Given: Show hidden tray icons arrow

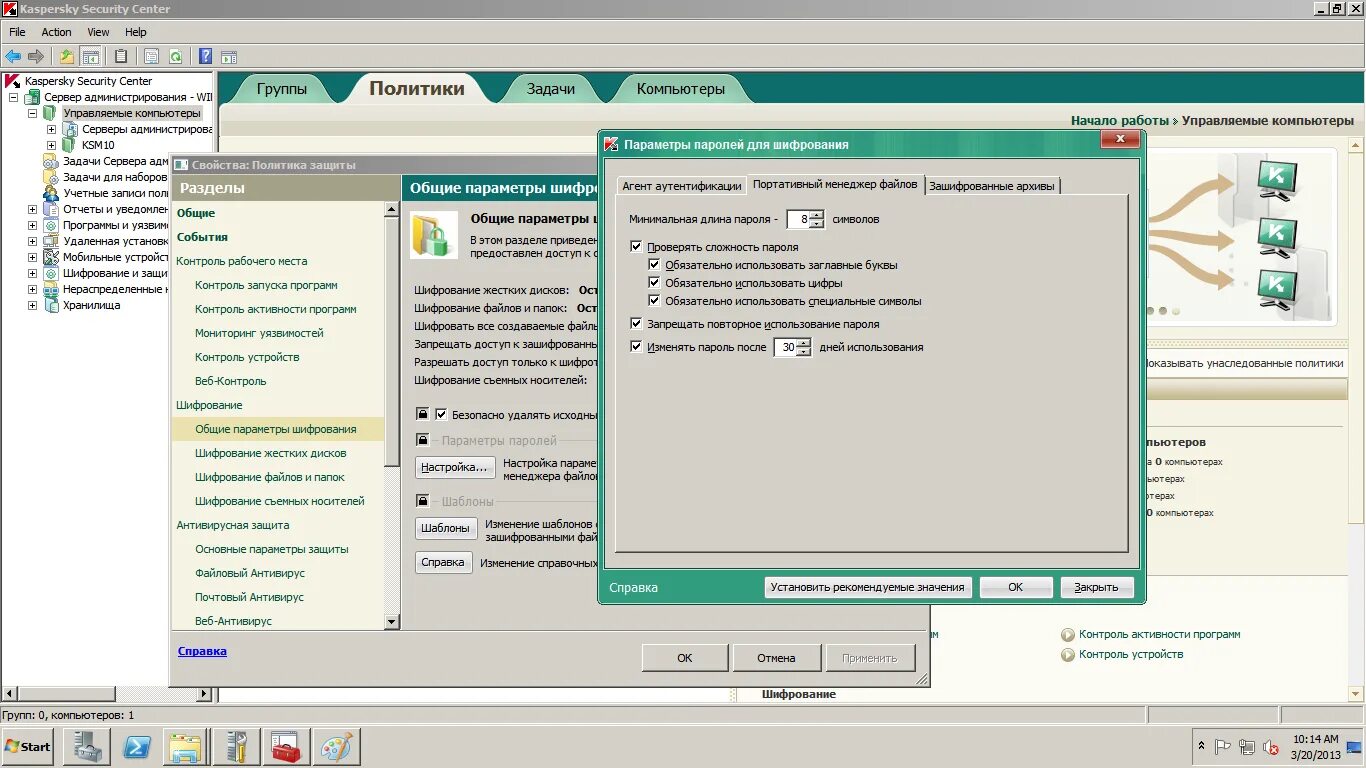Looking at the screenshot, I should pyautogui.click(x=1200, y=747).
